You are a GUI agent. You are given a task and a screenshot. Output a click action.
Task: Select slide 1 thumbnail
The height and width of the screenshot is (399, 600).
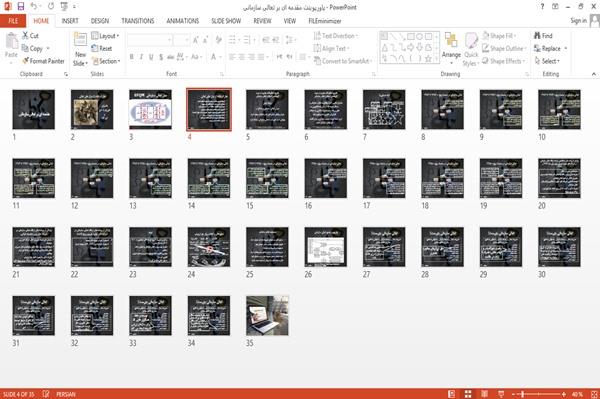(x=34, y=109)
